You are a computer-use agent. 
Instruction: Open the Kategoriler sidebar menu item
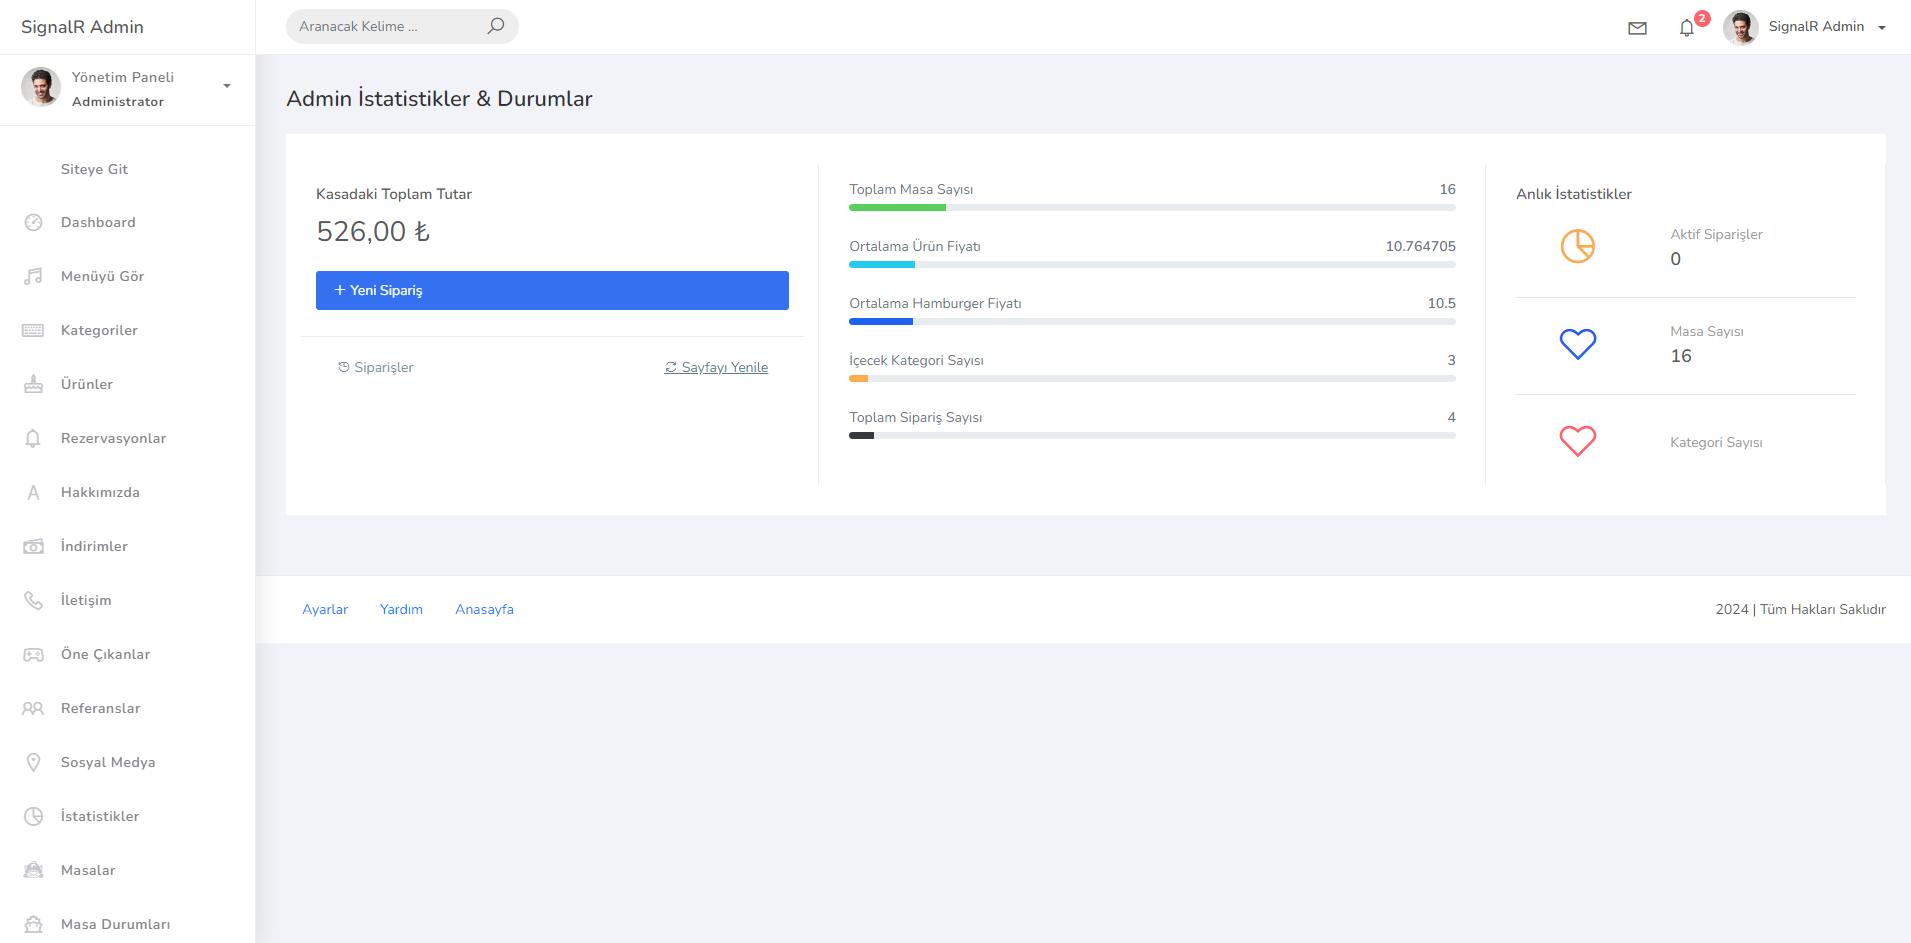coord(99,330)
